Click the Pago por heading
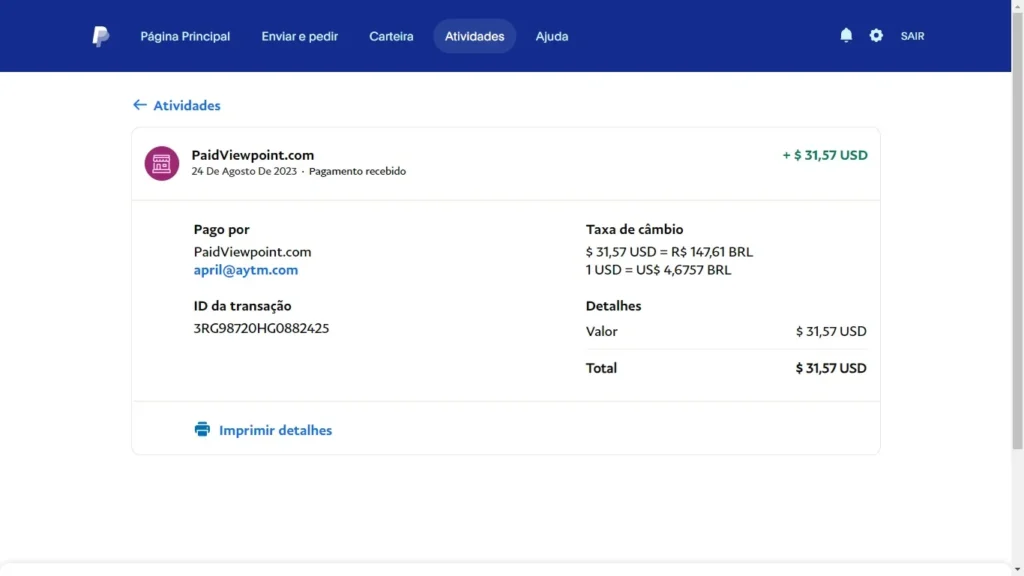The image size is (1024, 576). click(221, 229)
